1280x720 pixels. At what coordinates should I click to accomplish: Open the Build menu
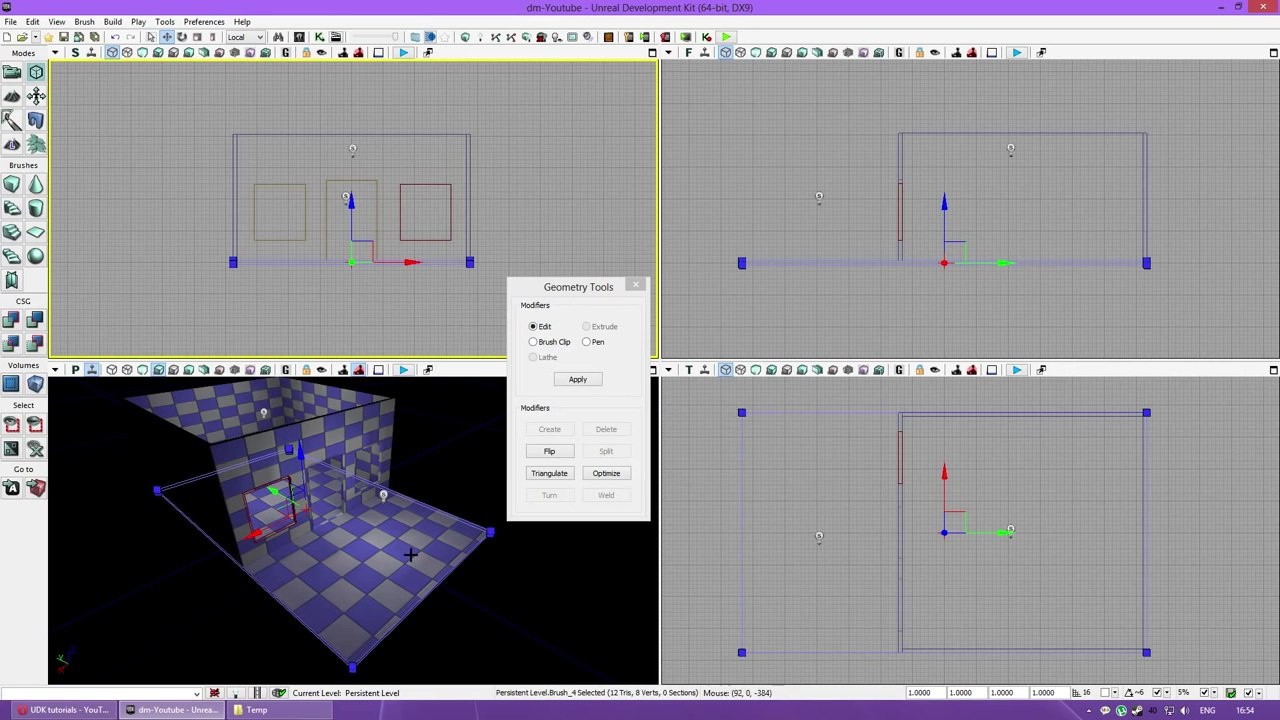pos(112,22)
